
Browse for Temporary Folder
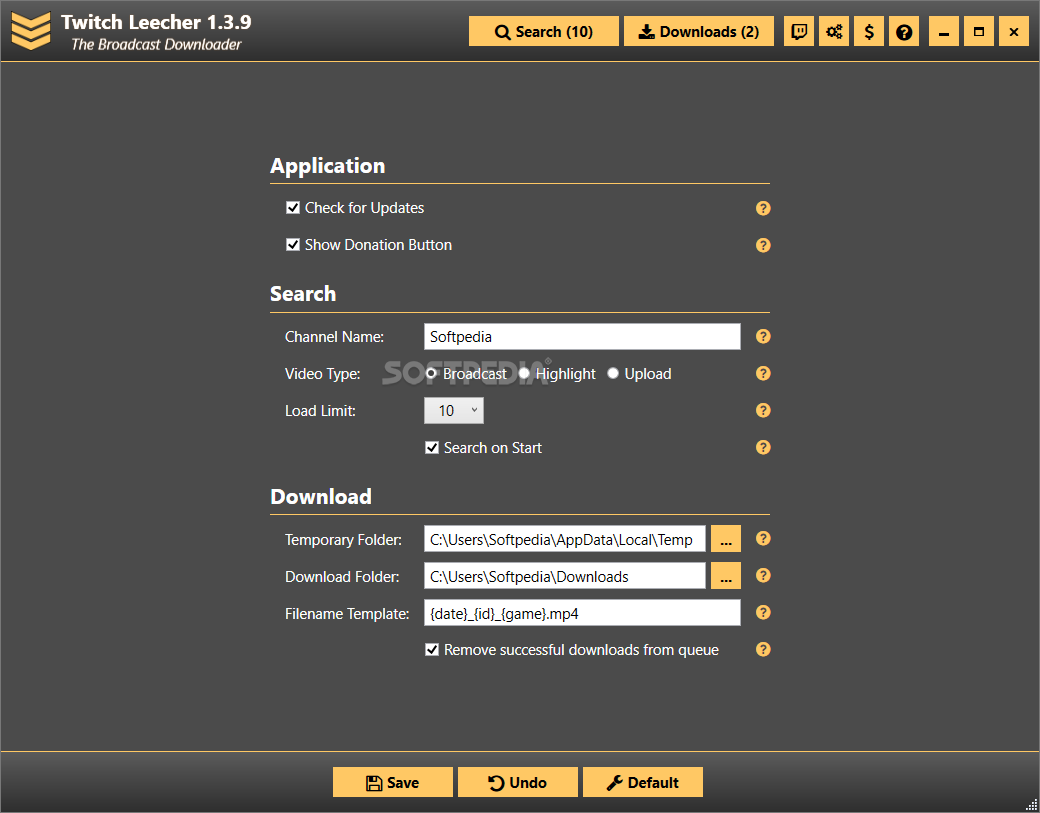(726, 539)
